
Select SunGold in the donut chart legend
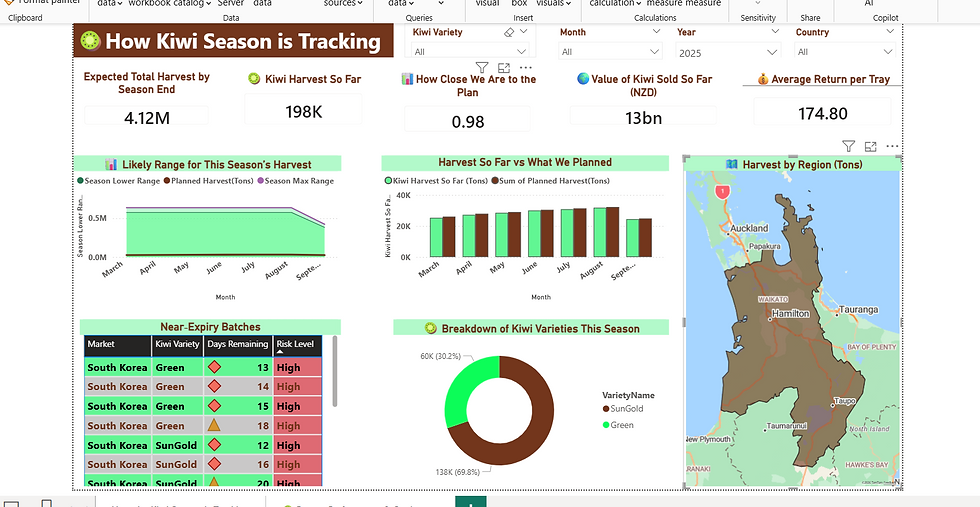pos(622,409)
